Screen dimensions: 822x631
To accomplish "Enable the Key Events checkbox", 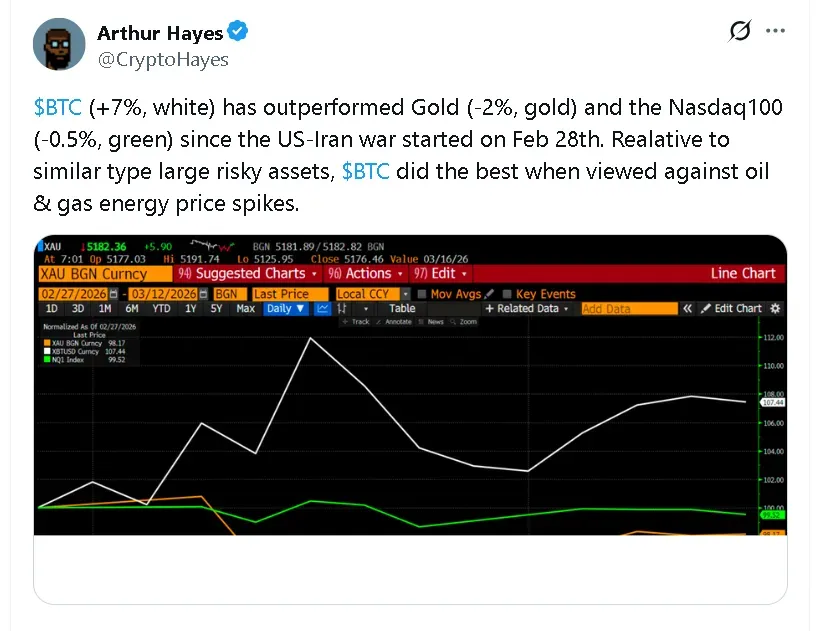I will pyautogui.click(x=508, y=294).
